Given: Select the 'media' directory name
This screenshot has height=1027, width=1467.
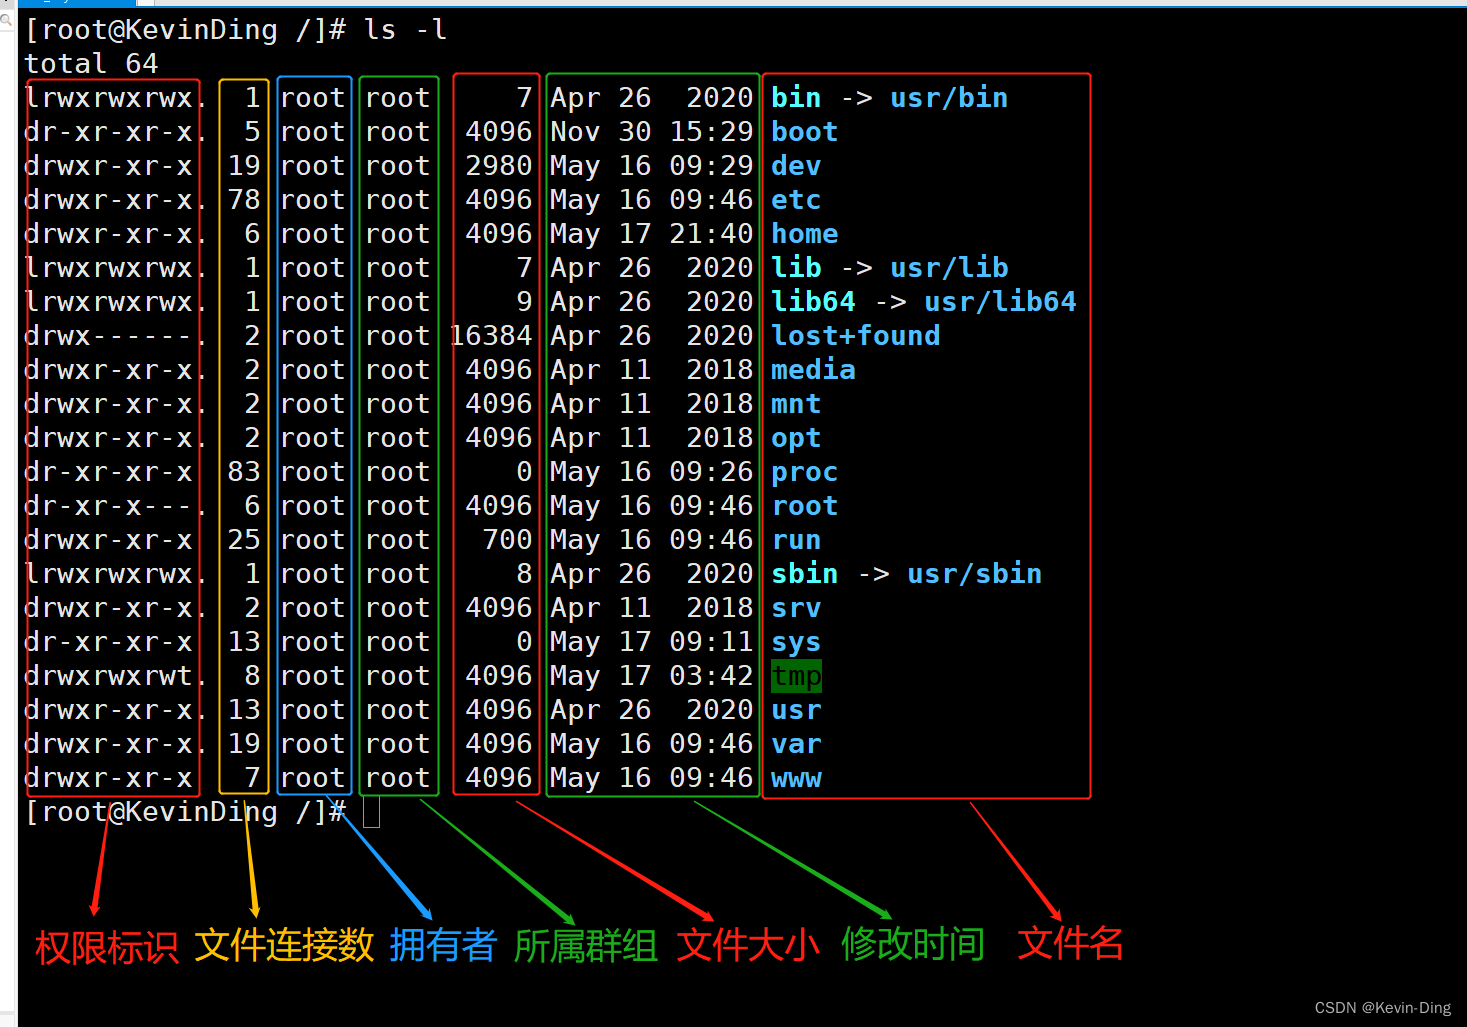Looking at the screenshot, I should click(813, 370).
